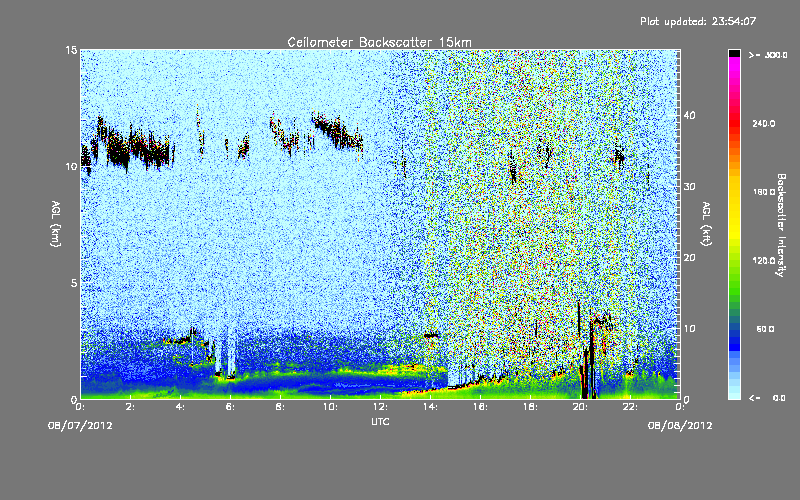Image resolution: width=800 pixels, height=500 pixels.
Task: Click the '>= 300.0' colorbar label
Action: (768, 55)
